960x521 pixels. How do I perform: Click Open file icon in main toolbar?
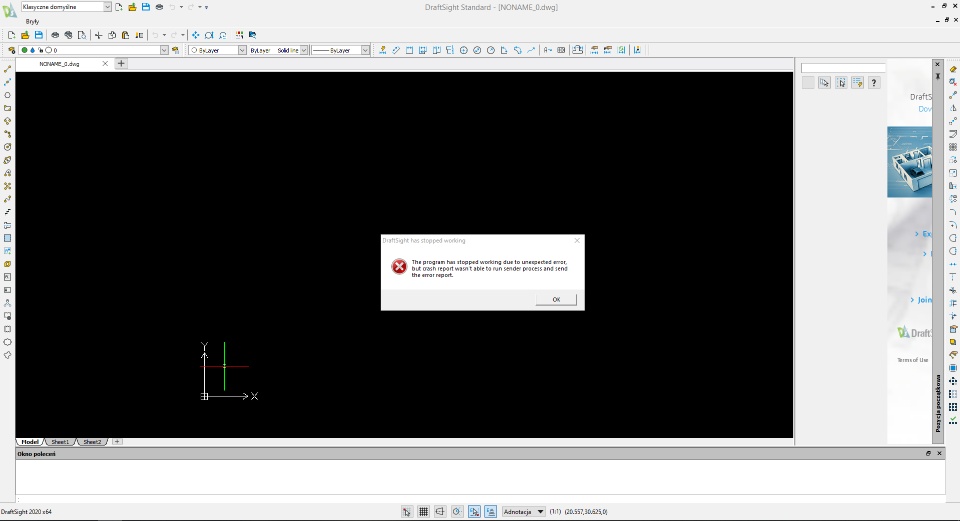click(x=25, y=35)
